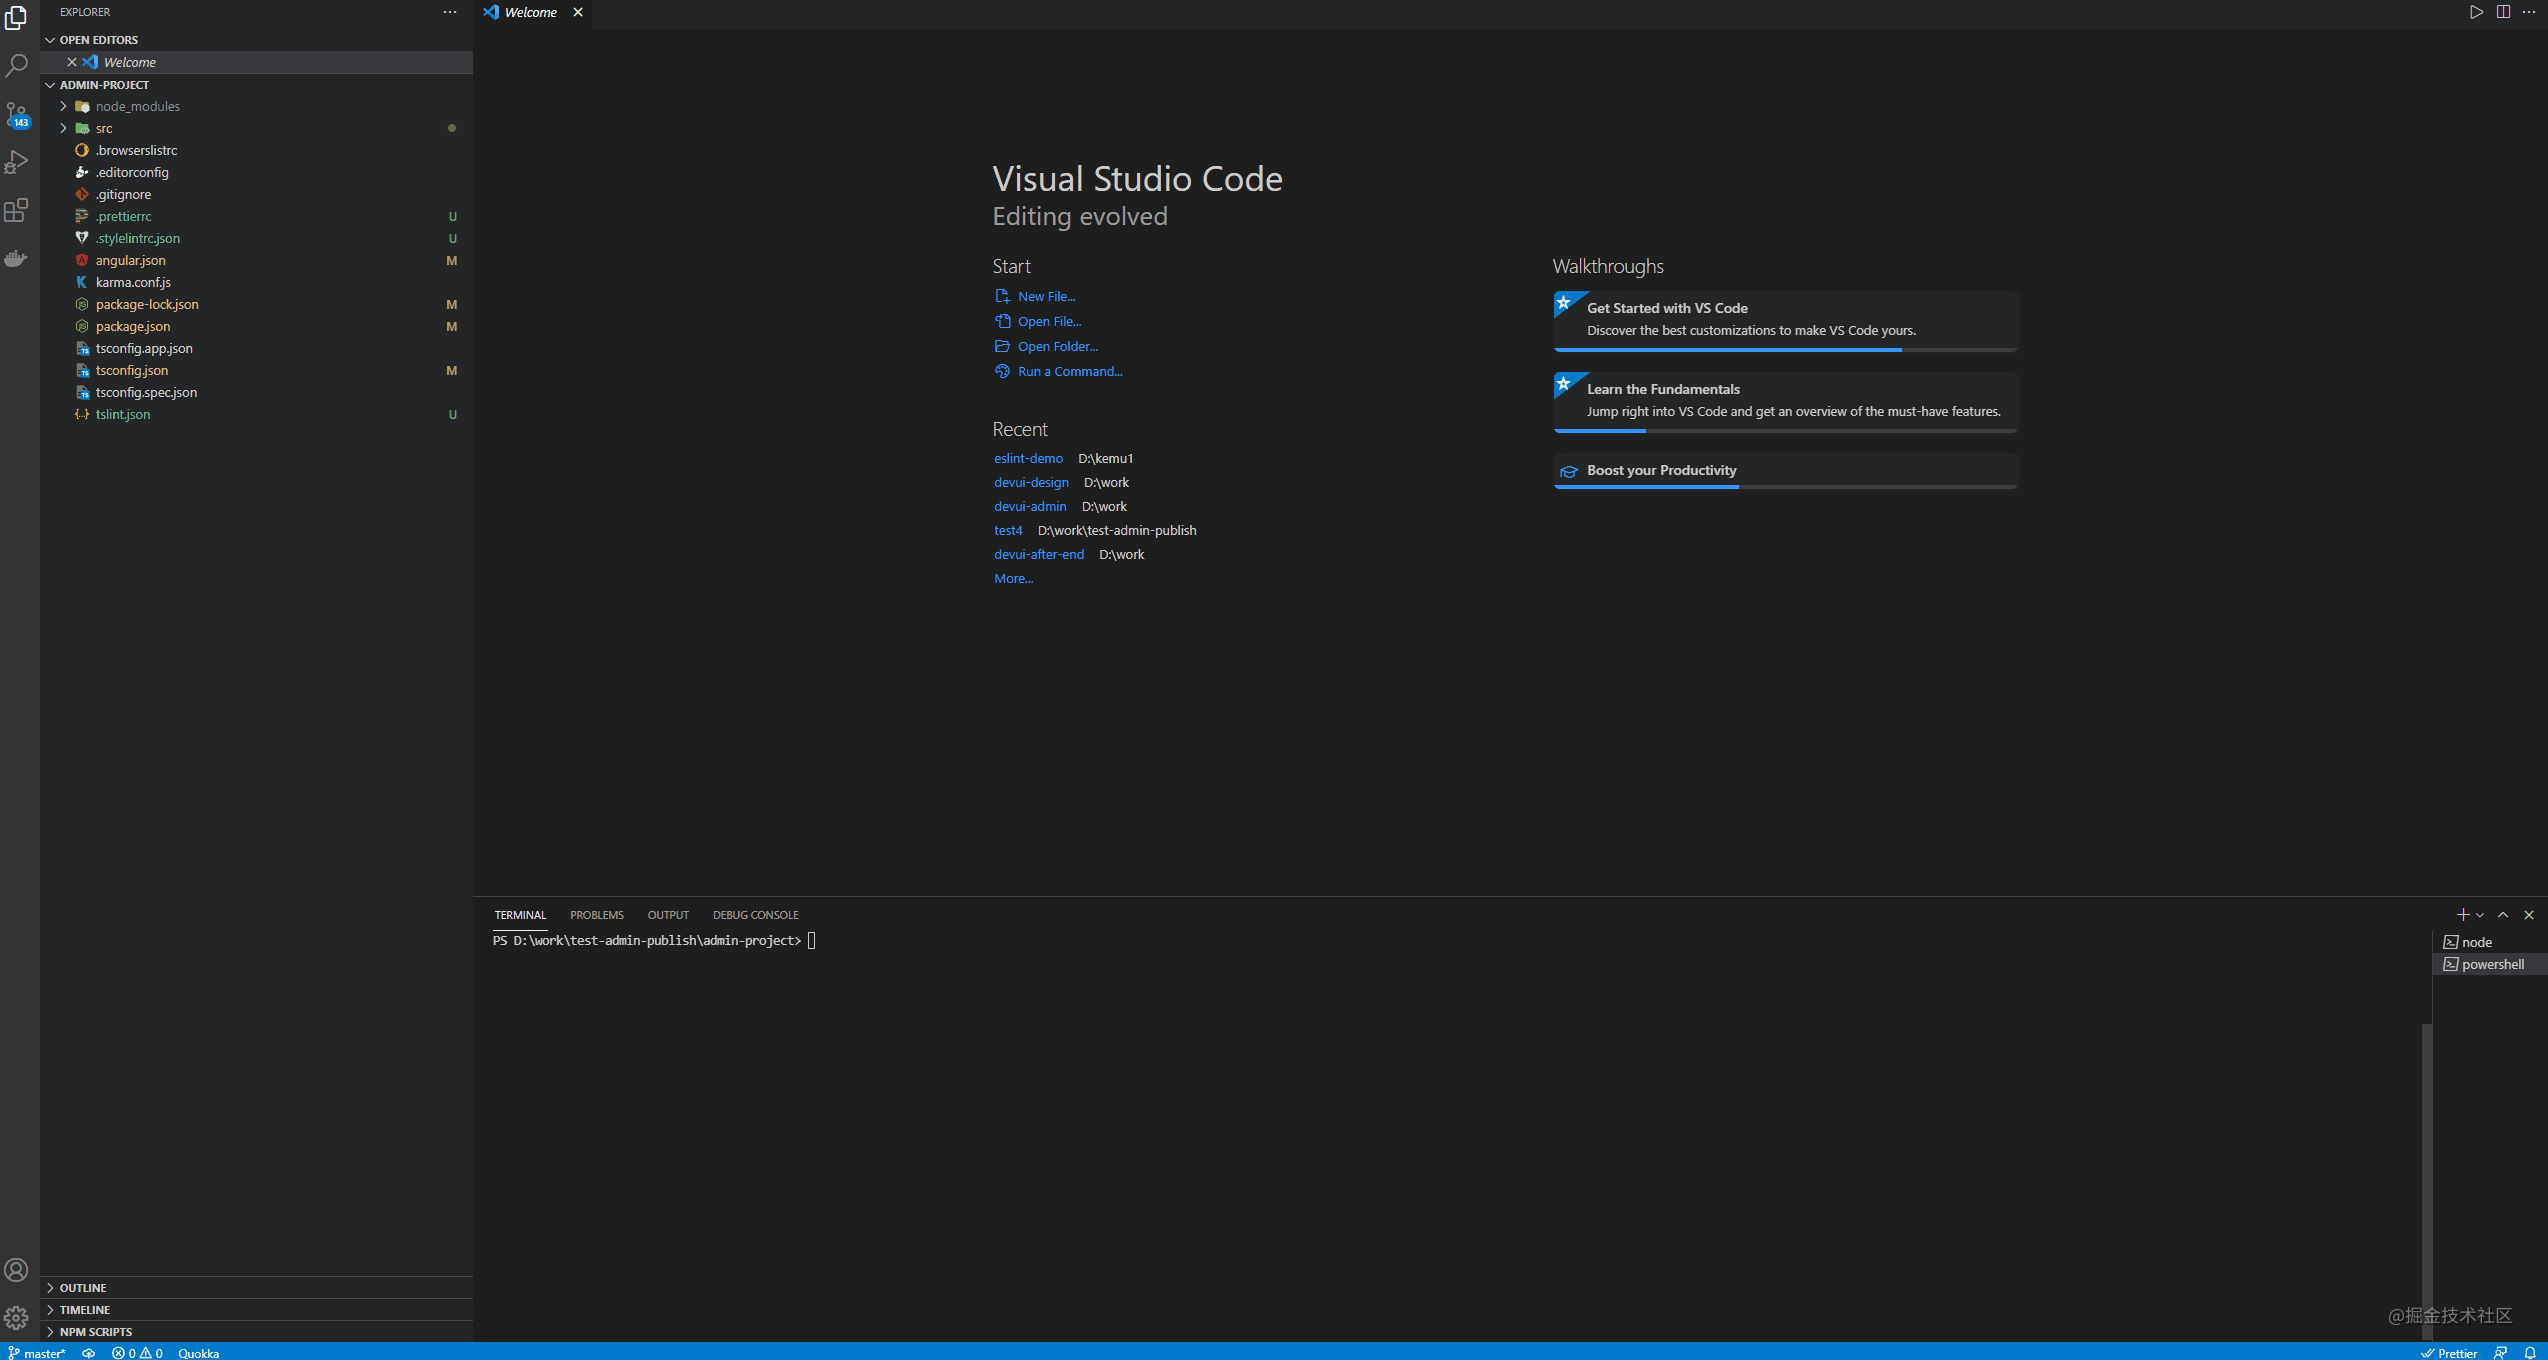The width and height of the screenshot is (2548, 1360).
Task: Open the devui-admin recent project
Action: pyautogui.click(x=1030, y=506)
